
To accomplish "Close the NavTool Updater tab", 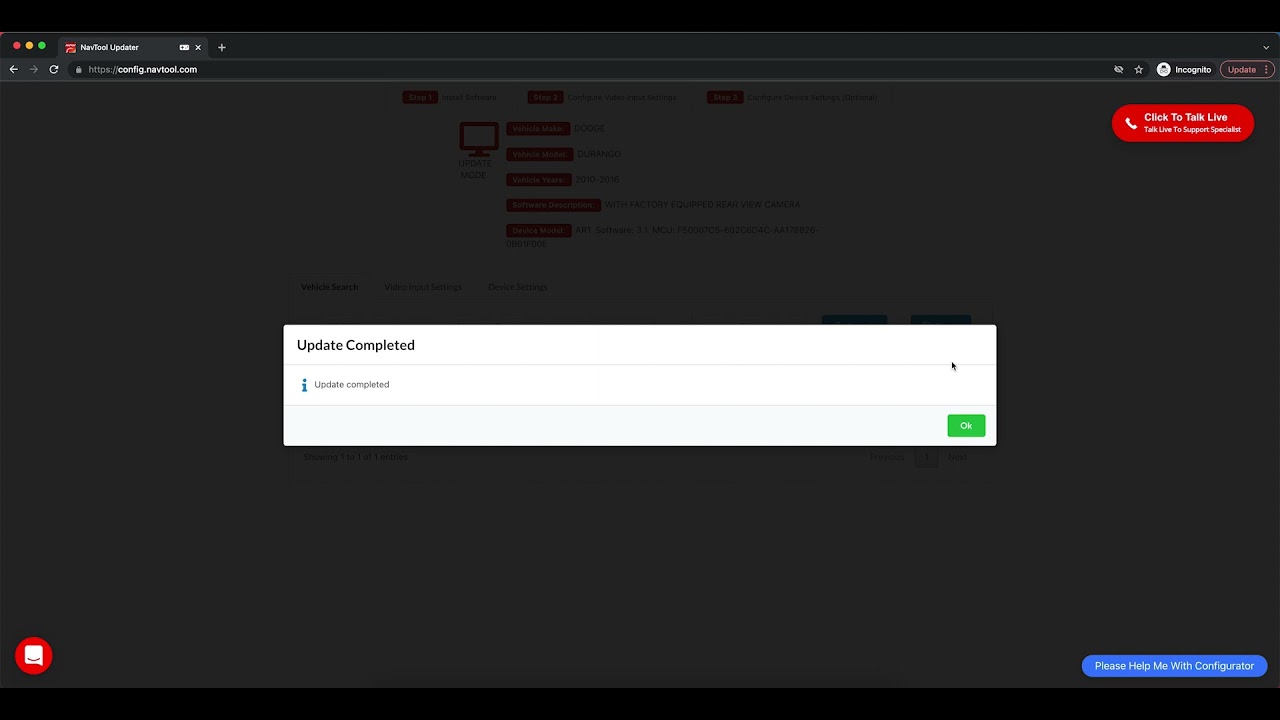I will 198,47.
